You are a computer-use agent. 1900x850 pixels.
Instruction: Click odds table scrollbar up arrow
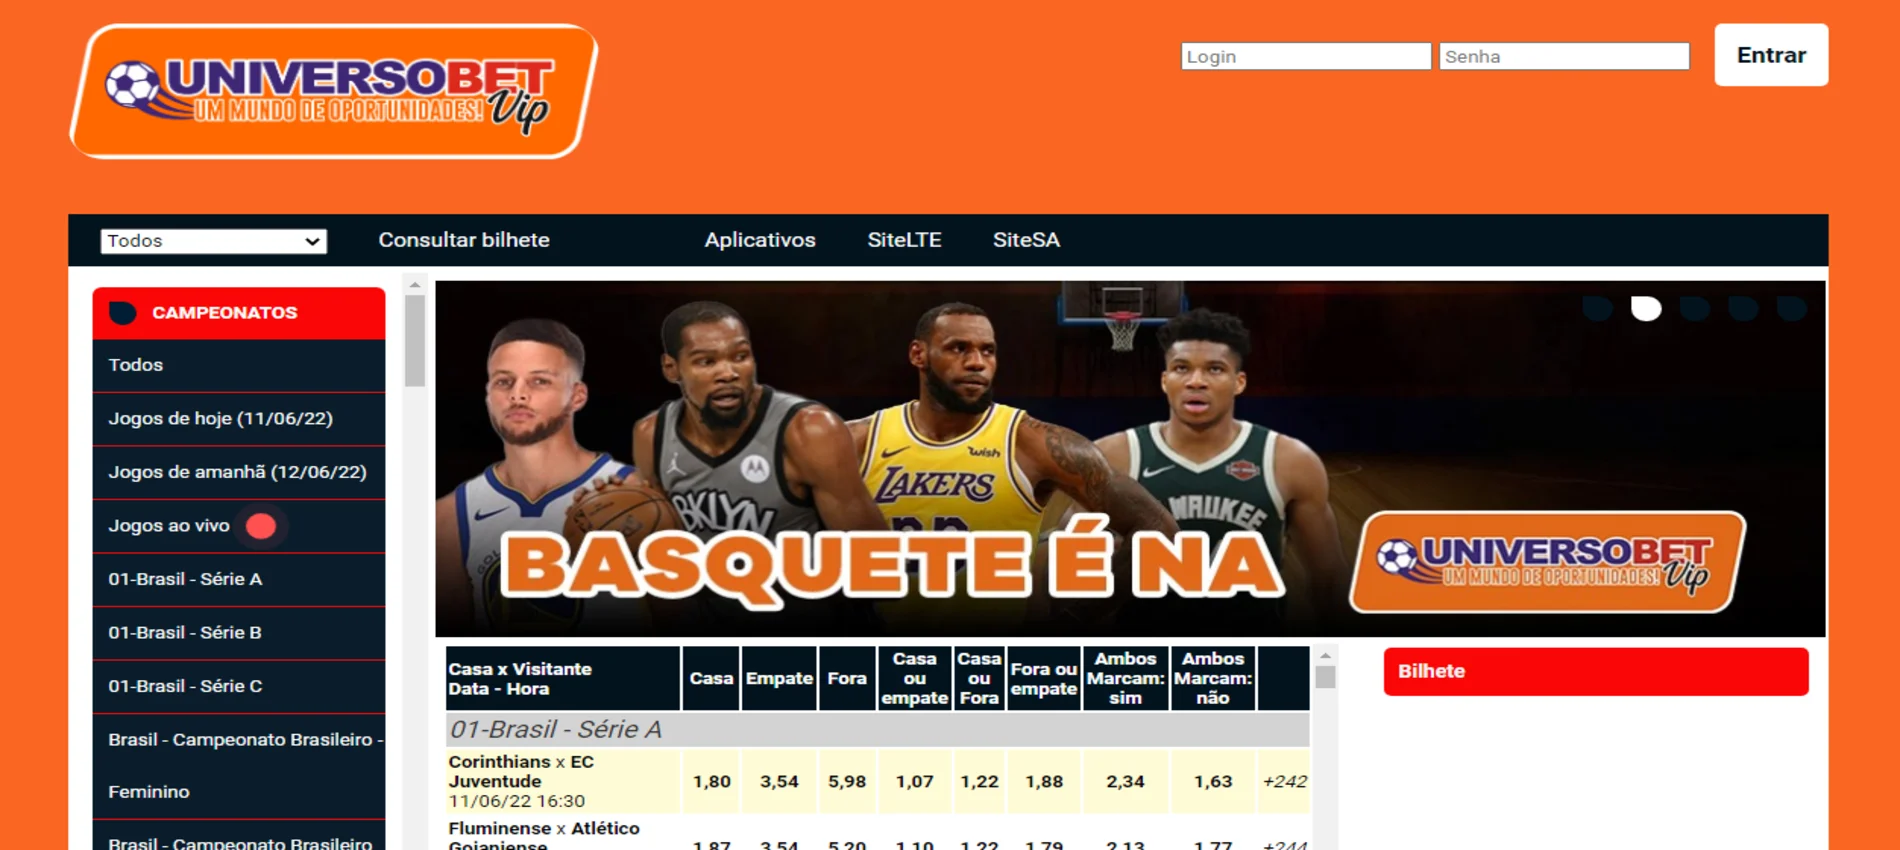[x=1325, y=657]
